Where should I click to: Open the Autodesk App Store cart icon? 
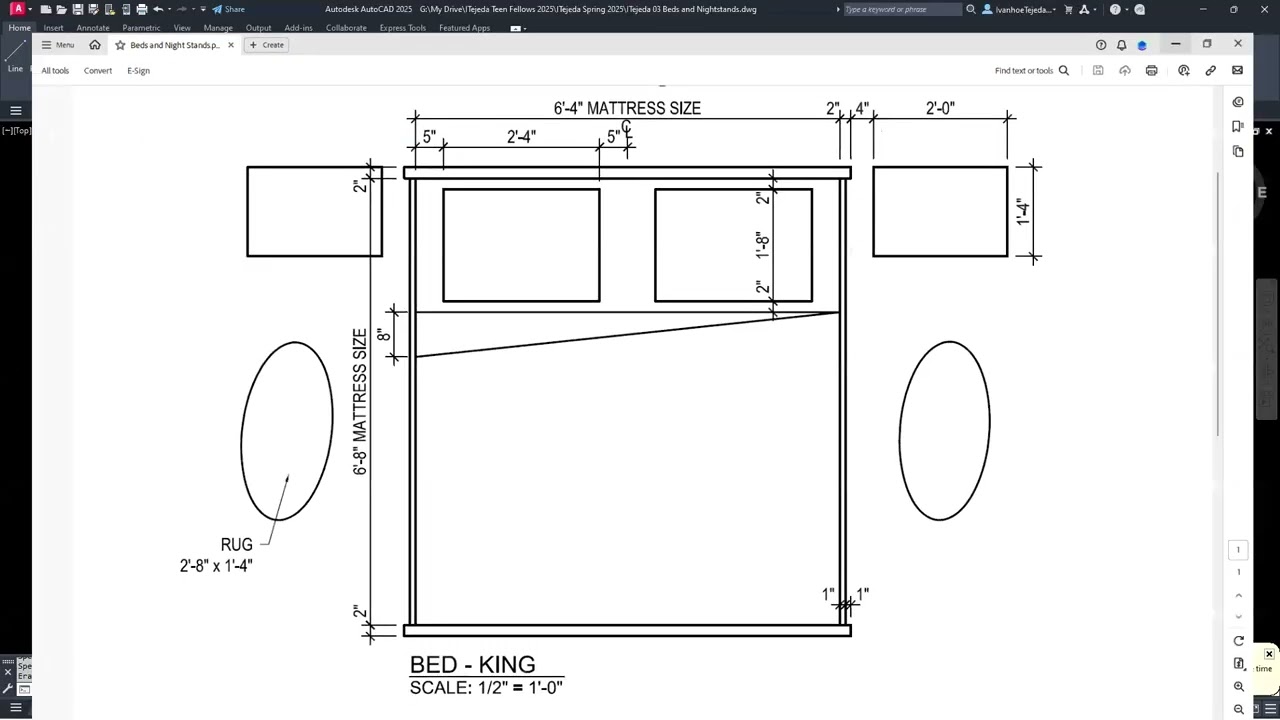[1069, 9]
